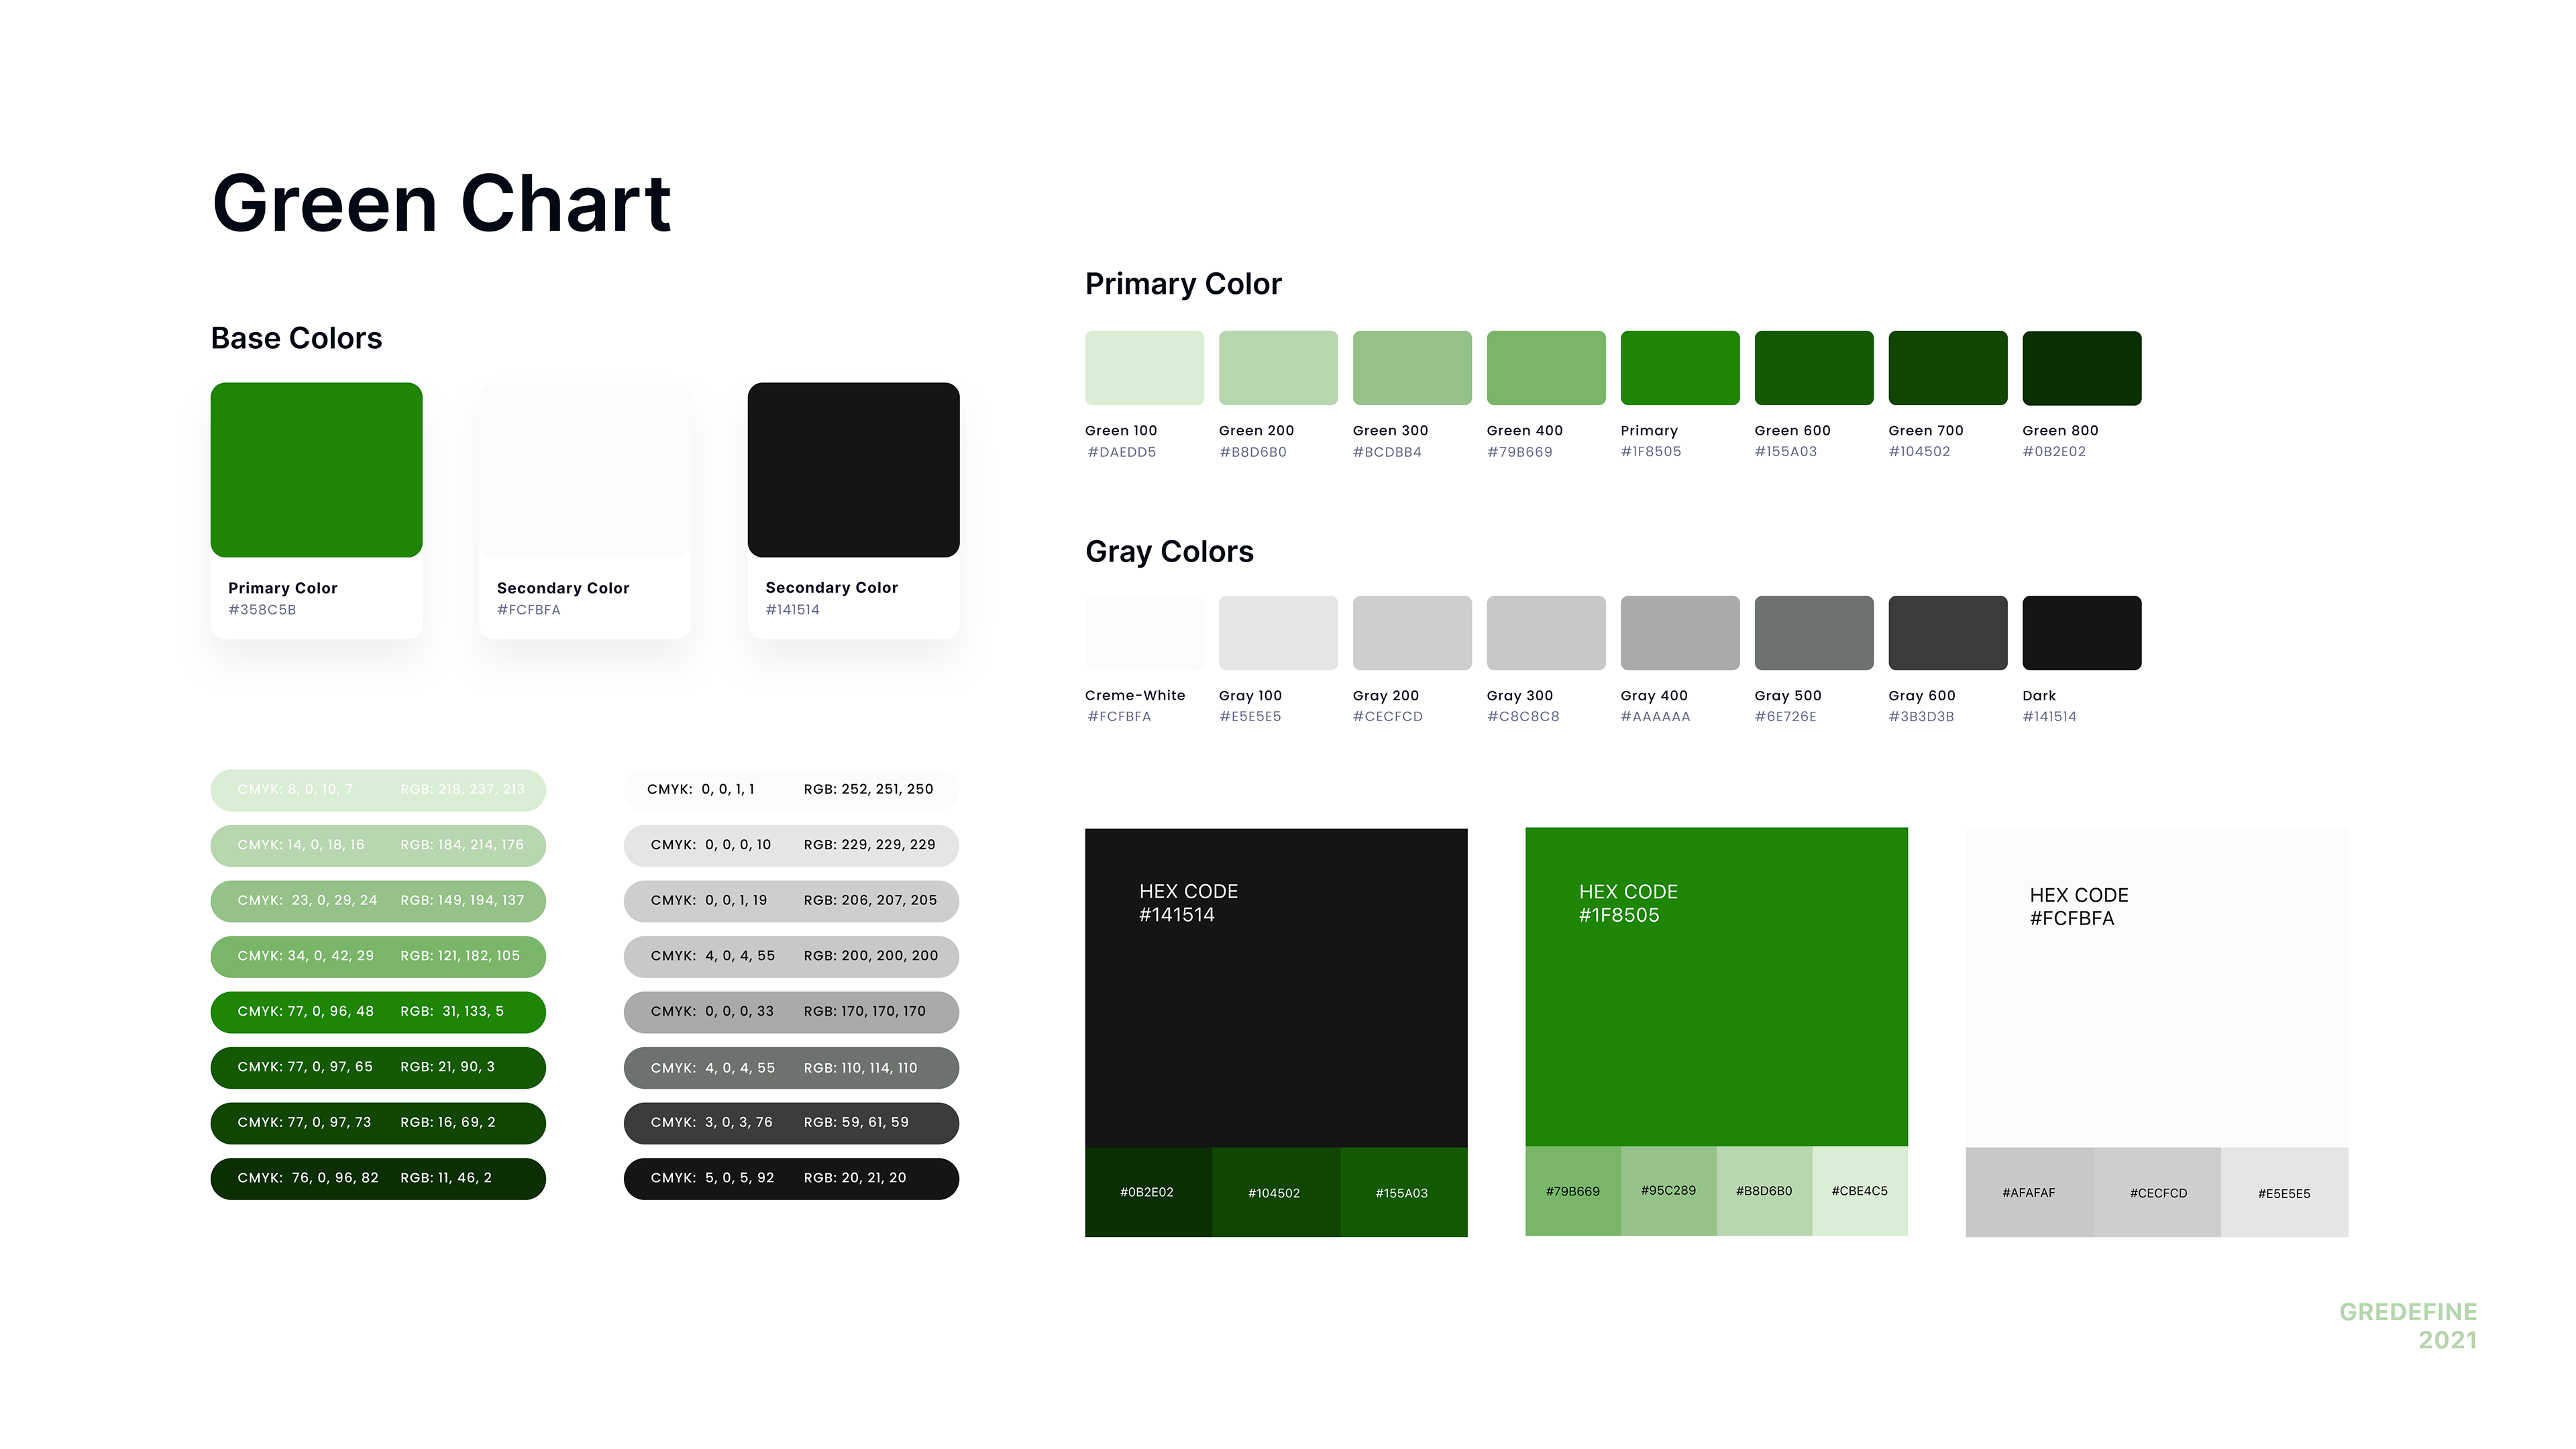Click the Green Chart title heading
The height and width of the screenshot is (1449, 2576).
click(441, 204)
